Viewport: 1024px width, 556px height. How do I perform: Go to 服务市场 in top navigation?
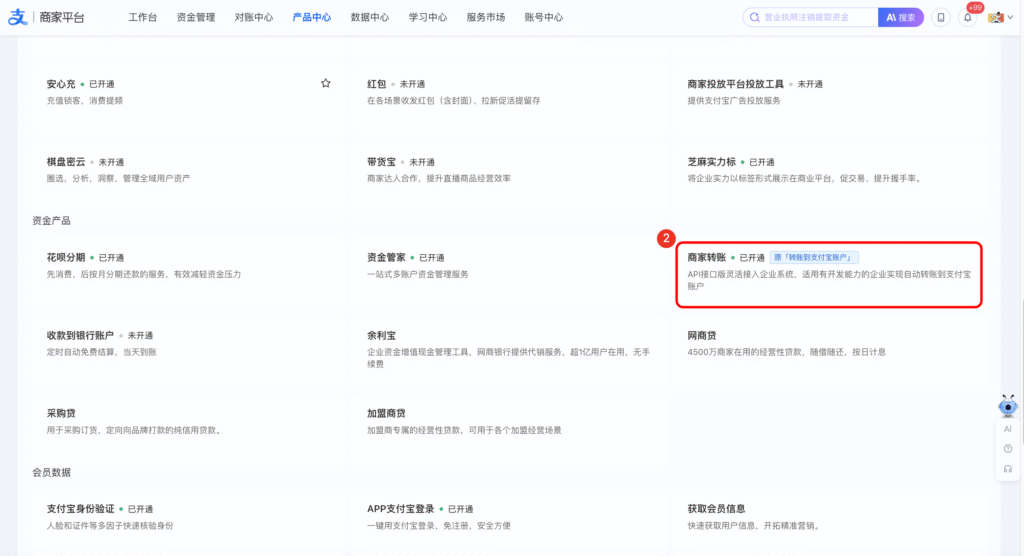(x=486, y=18)
